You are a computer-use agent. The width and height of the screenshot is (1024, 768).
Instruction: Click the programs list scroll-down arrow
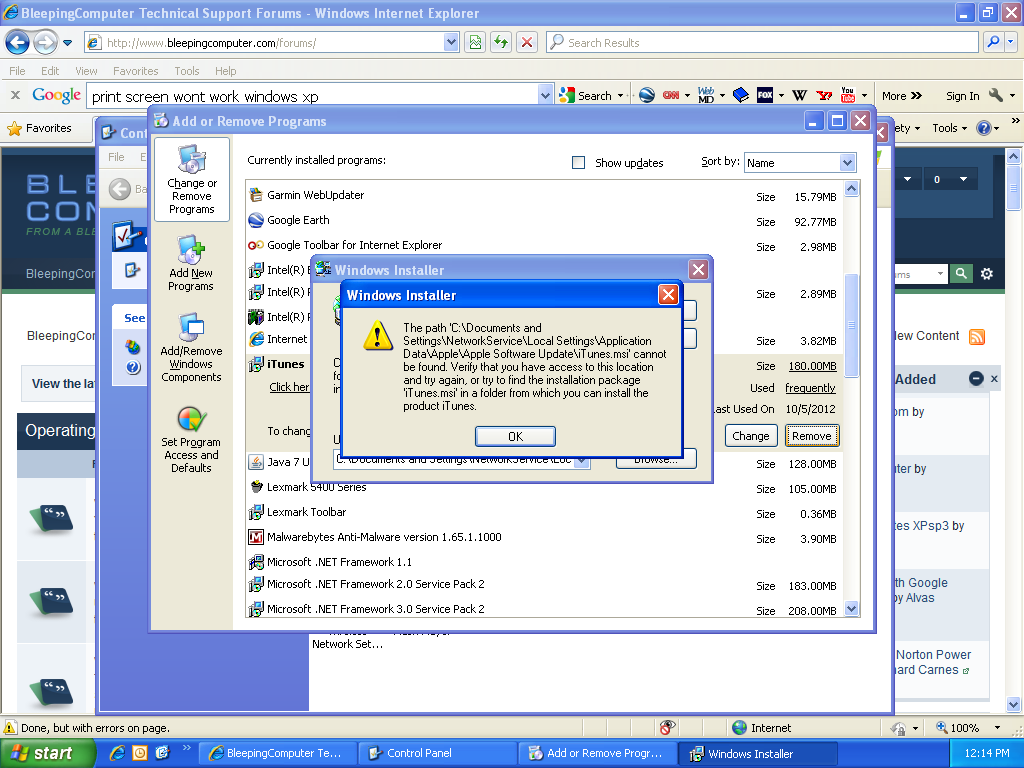851,609
